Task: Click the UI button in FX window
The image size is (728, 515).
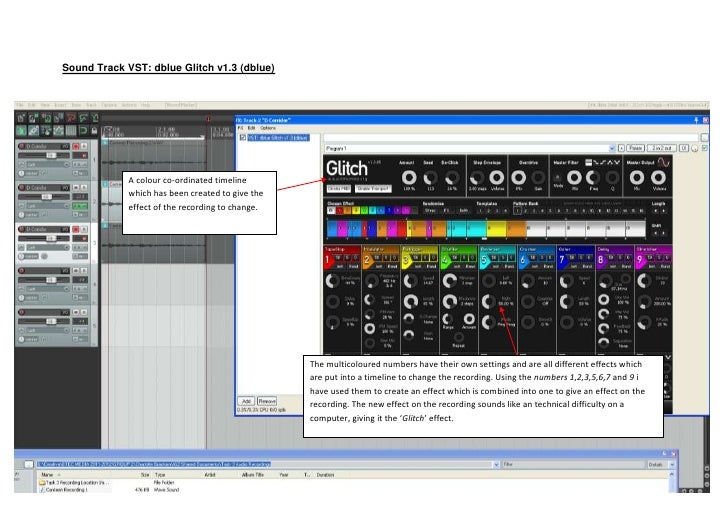Action: pyautogui.click(x=684, y=148)
